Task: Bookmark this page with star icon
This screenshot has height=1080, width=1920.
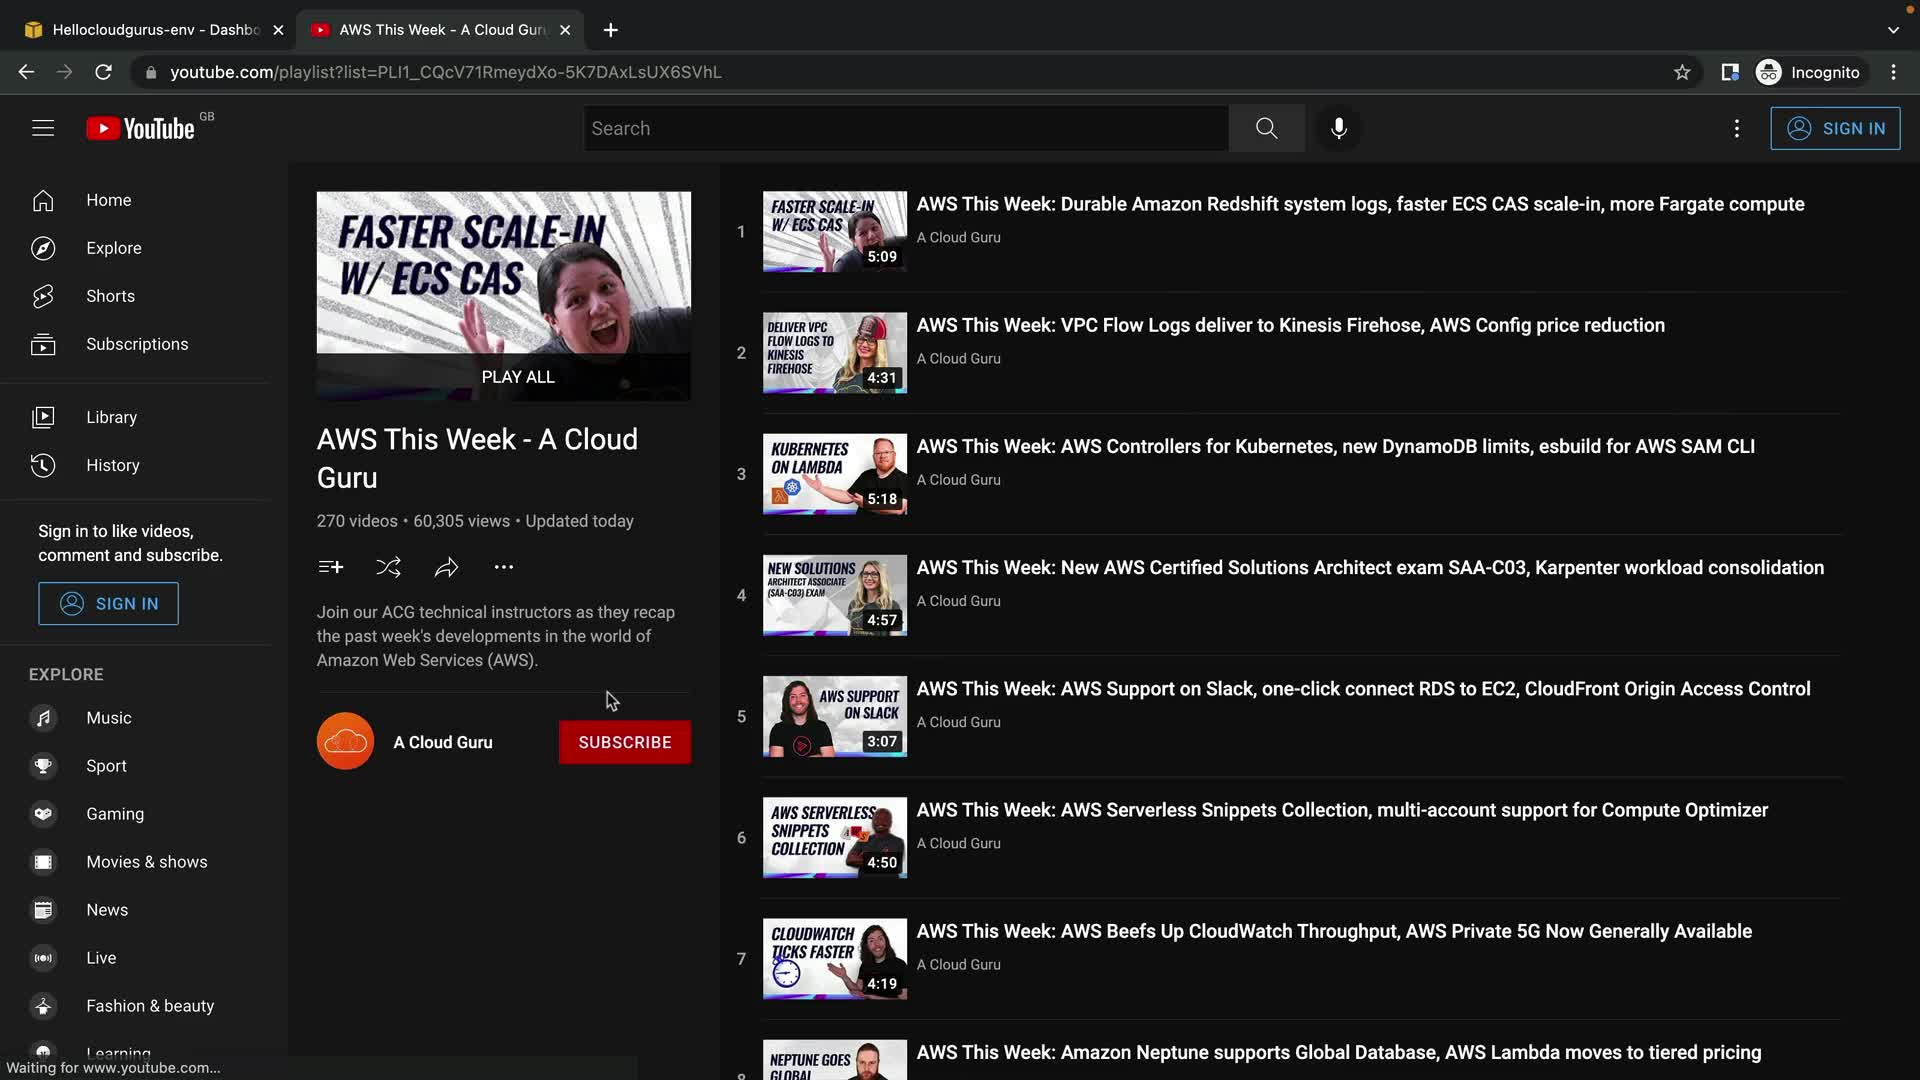Action: click(1682, 72)
